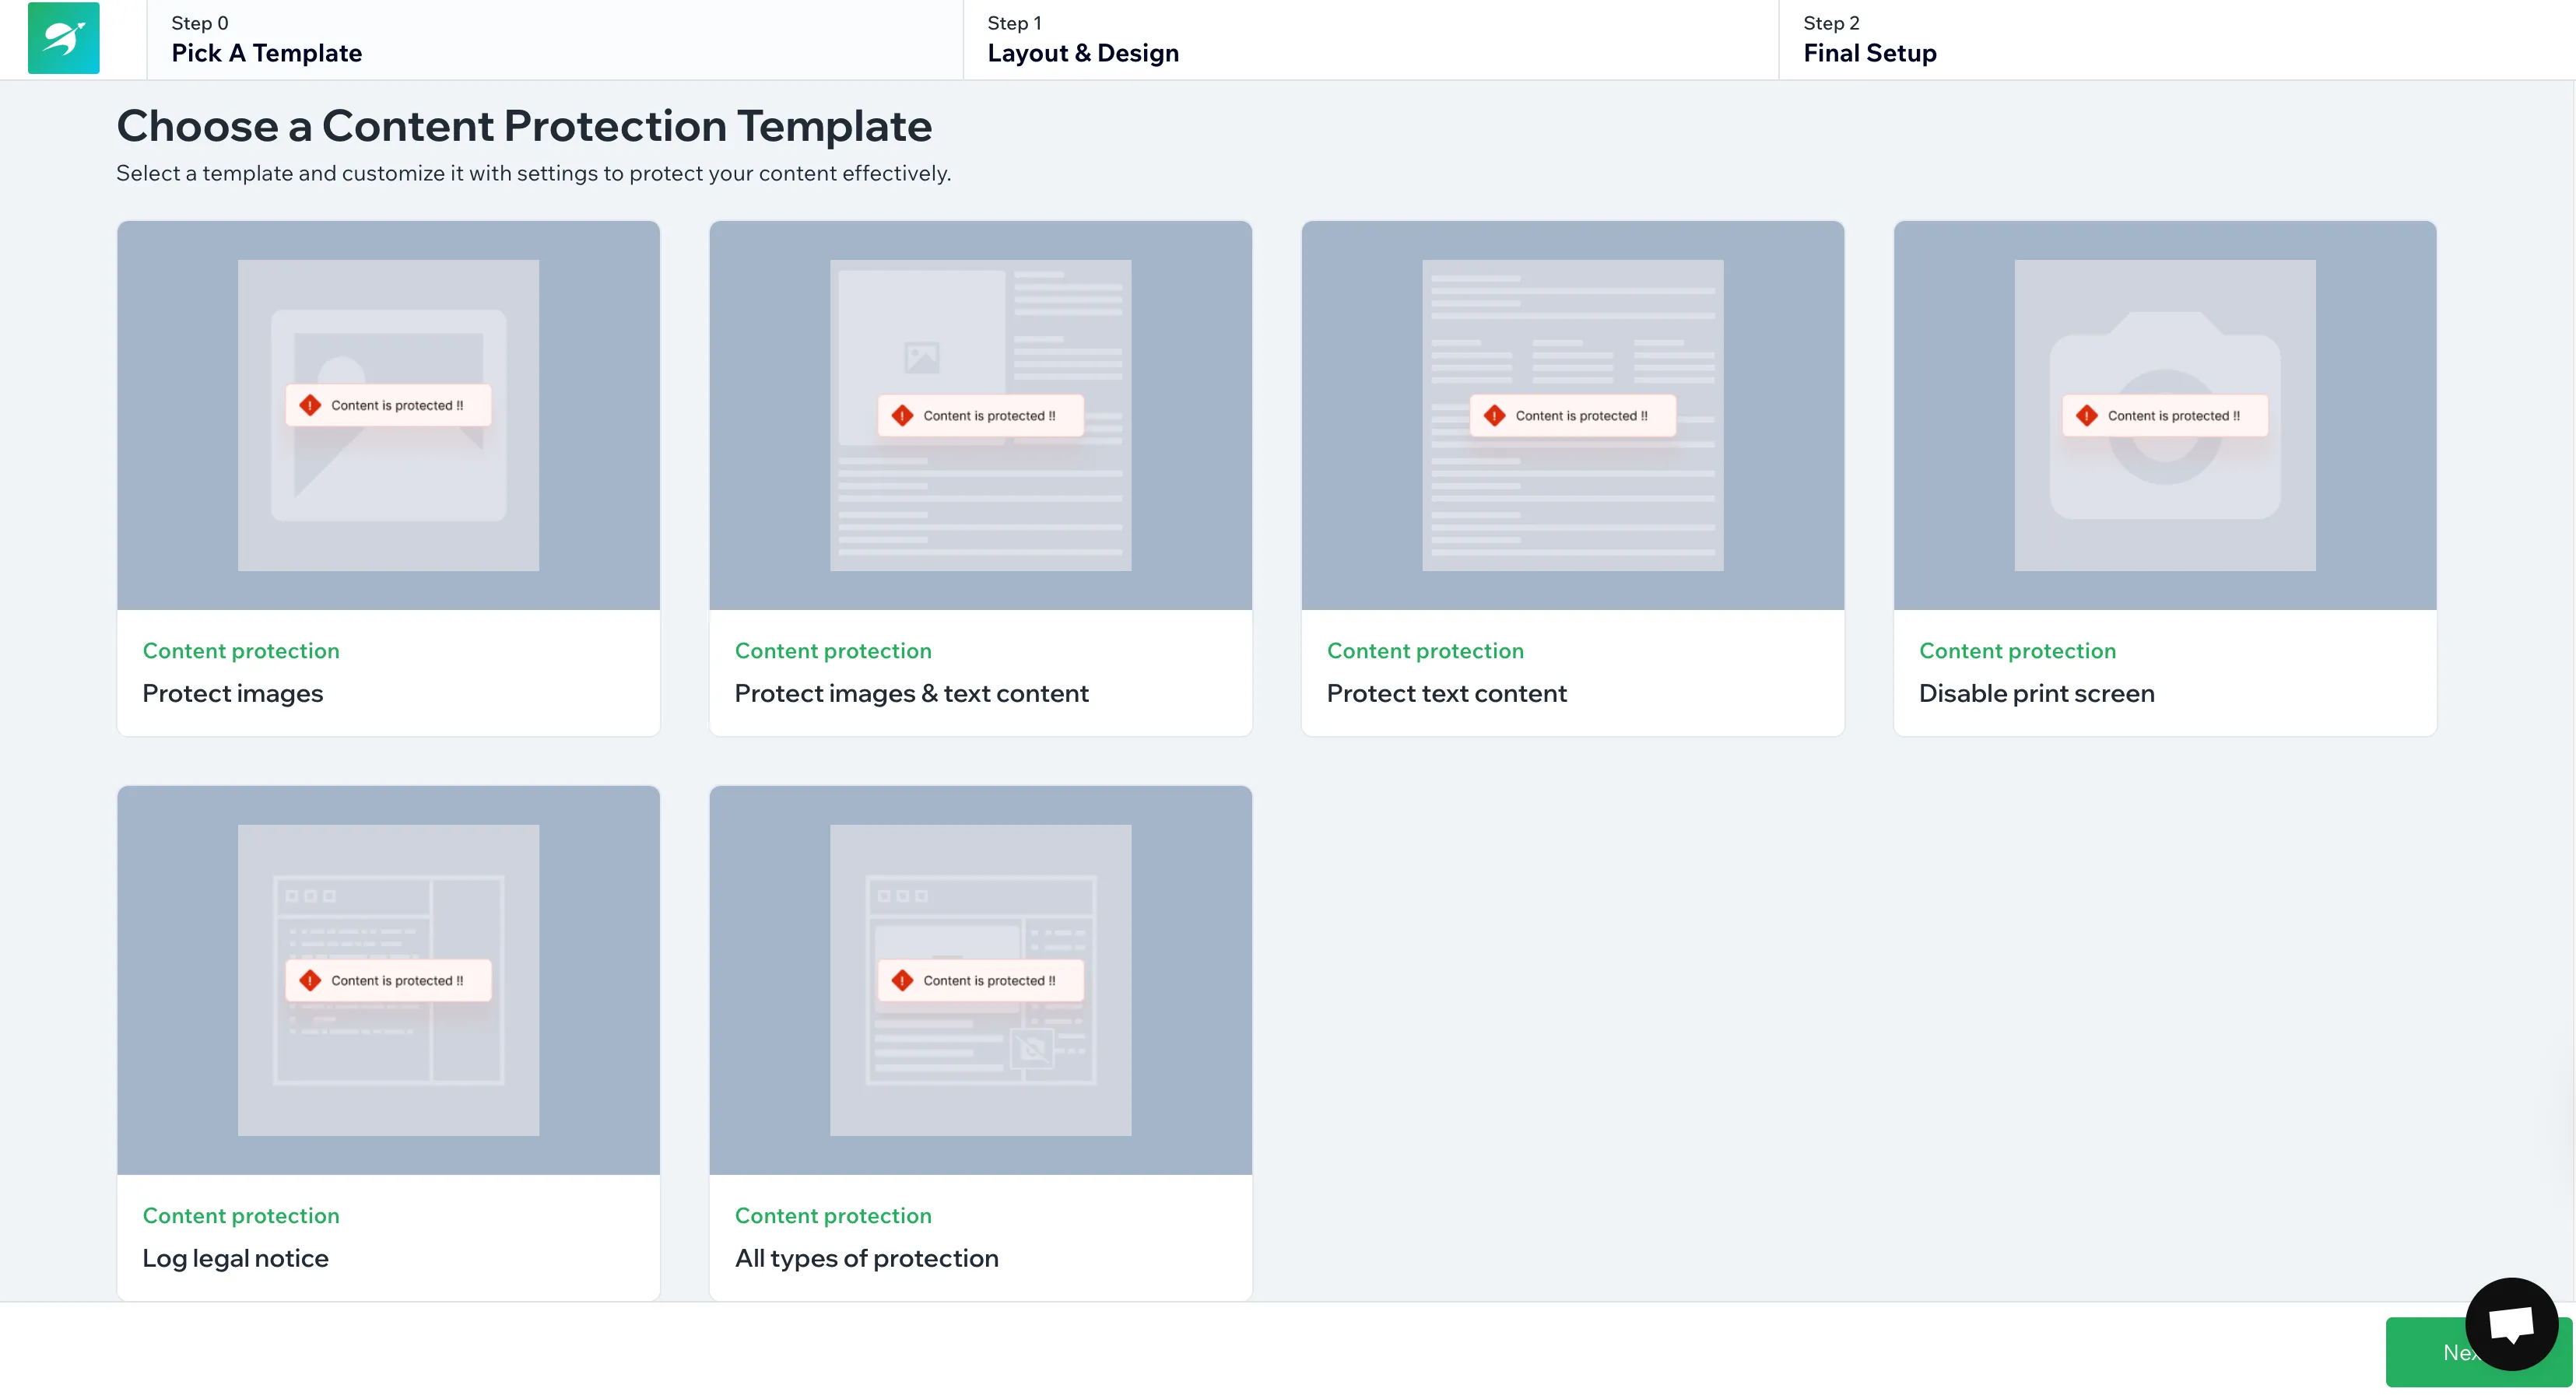Click red warning icon on Protect images preview
This screenshot has width=2576, height=1399.
click(310, 405)
